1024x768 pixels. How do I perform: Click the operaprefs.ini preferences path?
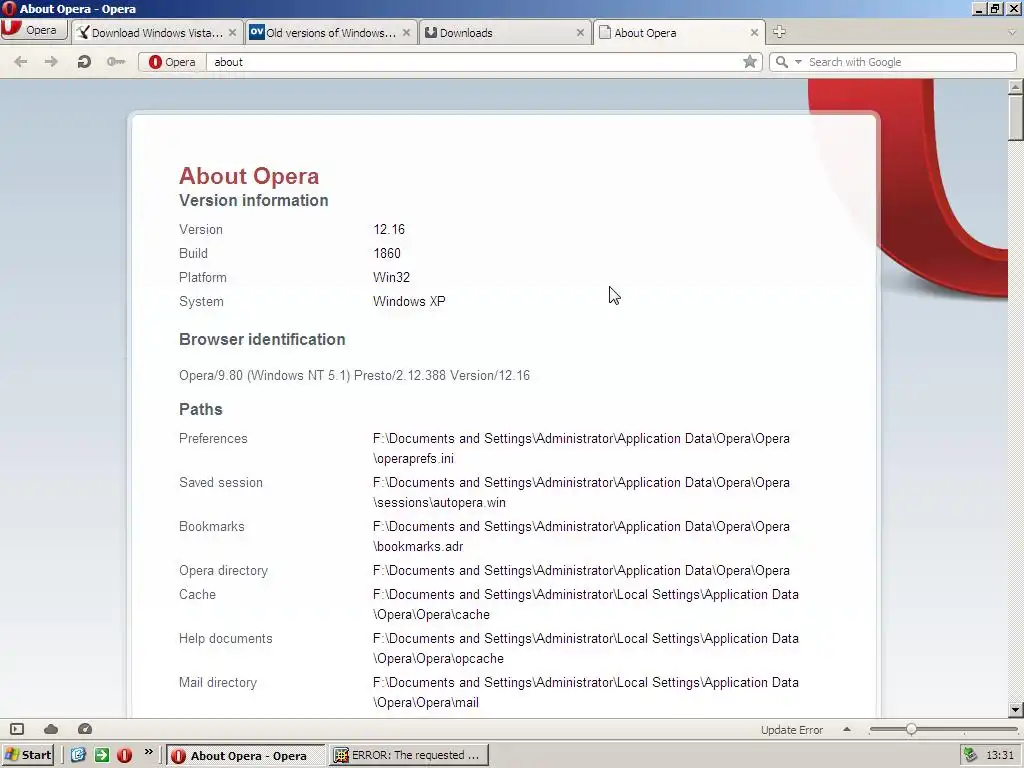coord(581,449)
